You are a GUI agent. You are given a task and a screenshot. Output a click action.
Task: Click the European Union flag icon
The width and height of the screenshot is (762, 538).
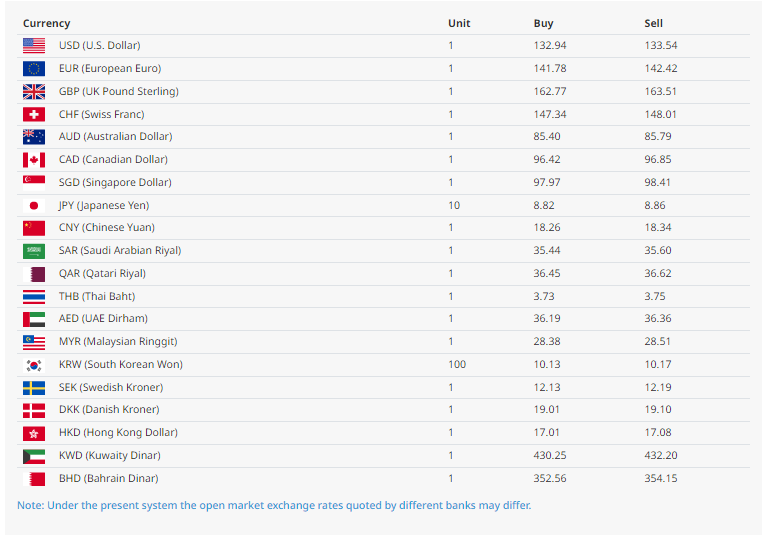(34, 68)
